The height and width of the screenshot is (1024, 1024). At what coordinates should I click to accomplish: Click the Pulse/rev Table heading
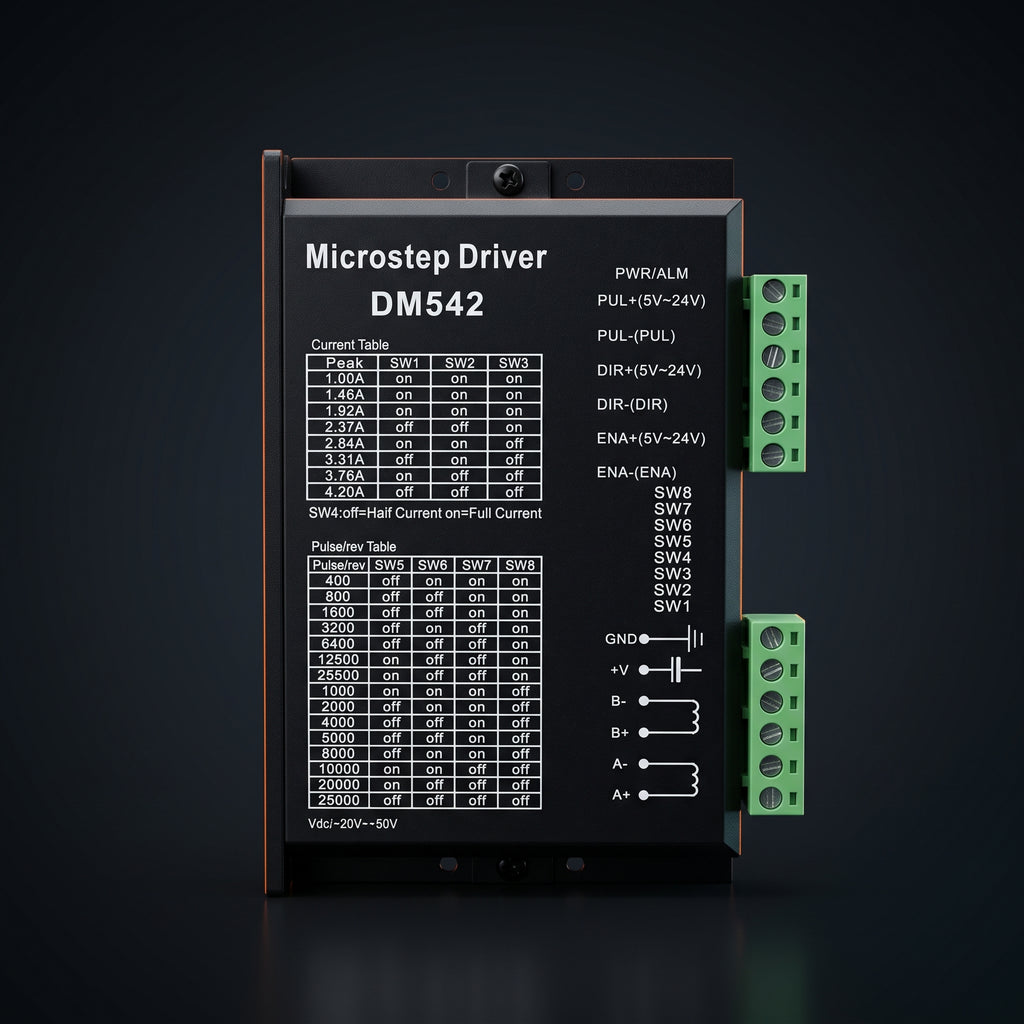pyautogui.click(x=353, y=546)
